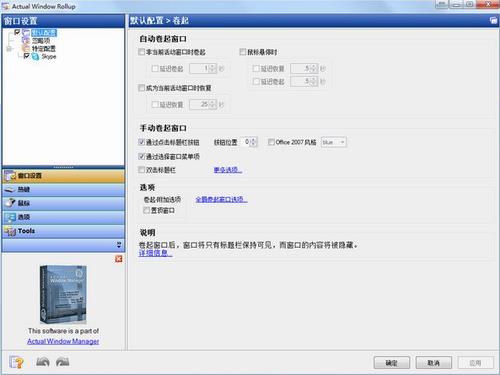The height and width of the screenshot is (375, 500).
Task: Click the 热键 keyboard icon in navigation pane
Action: (x=10, y=189)
